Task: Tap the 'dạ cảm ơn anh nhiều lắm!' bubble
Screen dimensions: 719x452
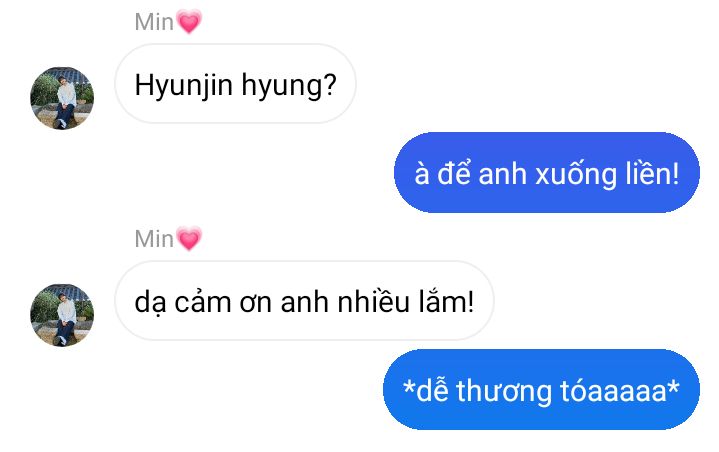Action: click(x=304, y=301)
